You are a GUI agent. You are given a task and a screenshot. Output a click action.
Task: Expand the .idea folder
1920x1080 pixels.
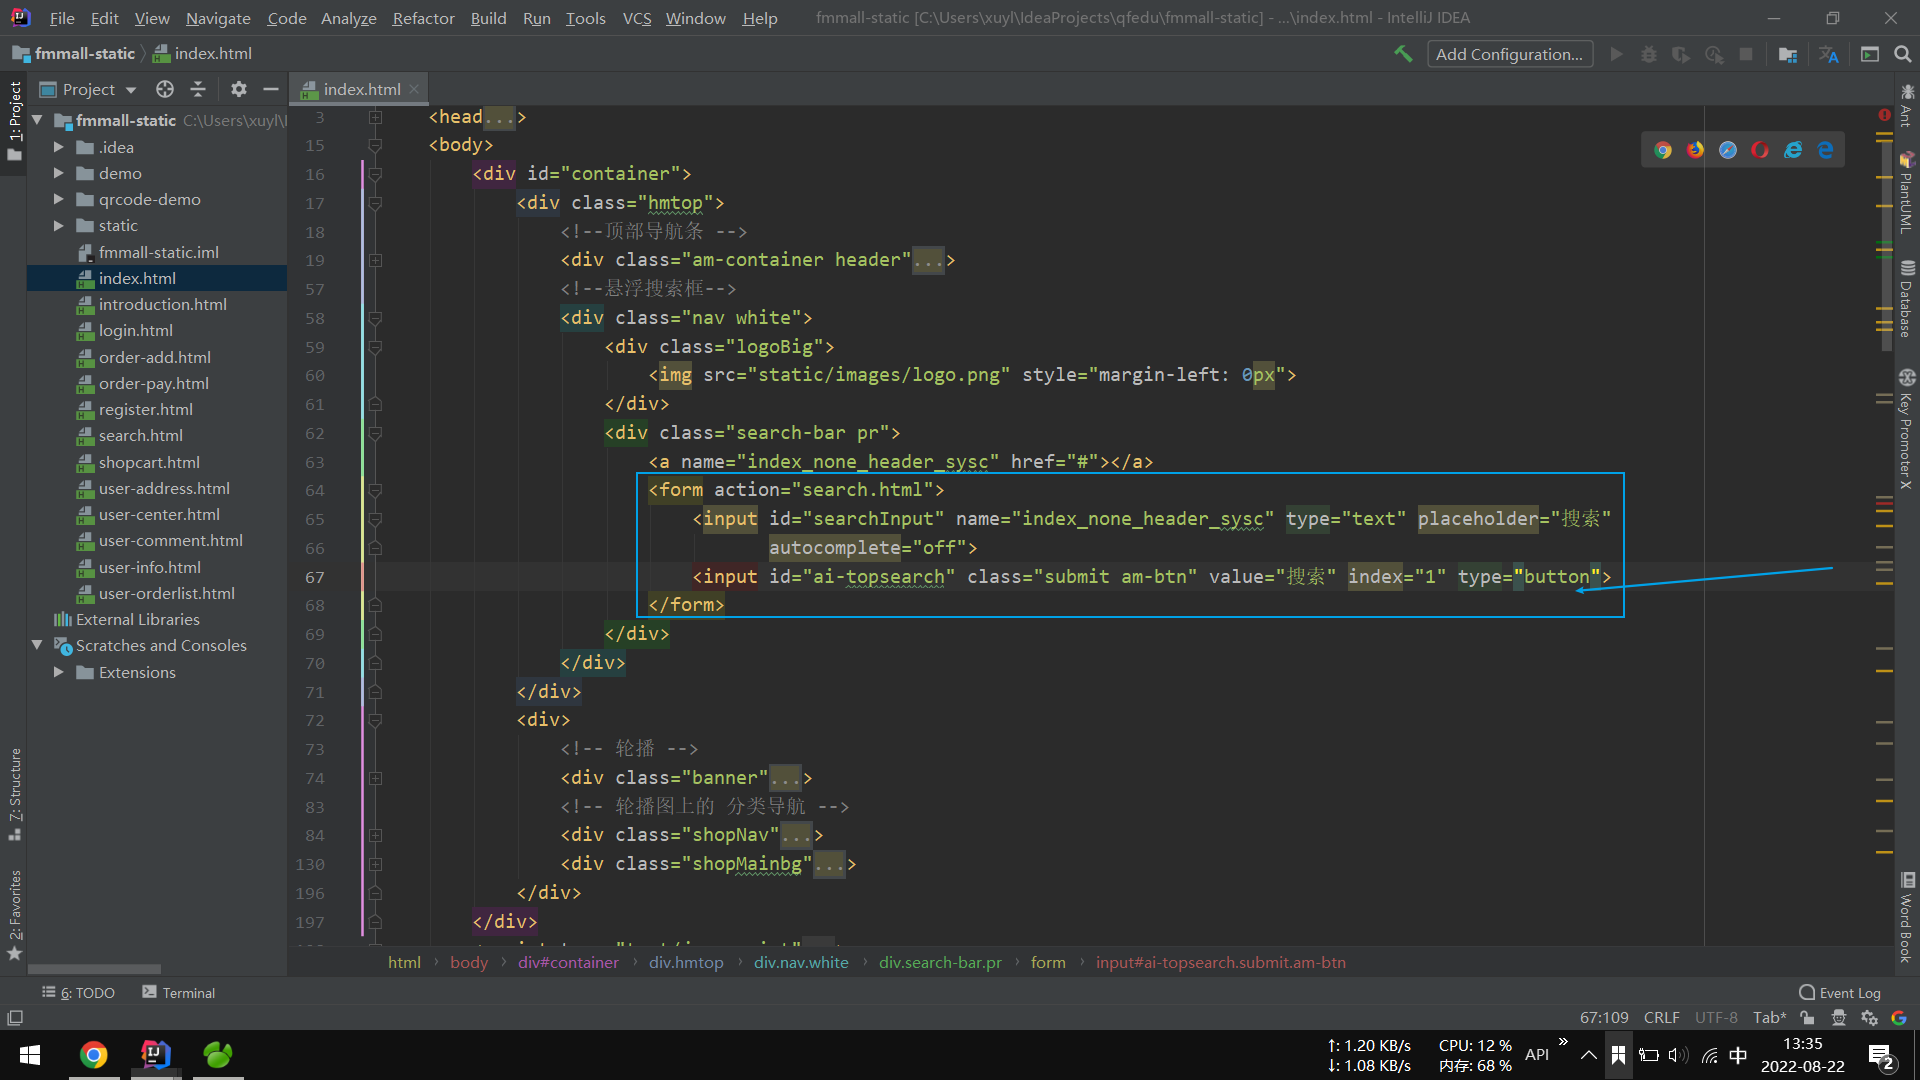(x=59, y=147)
